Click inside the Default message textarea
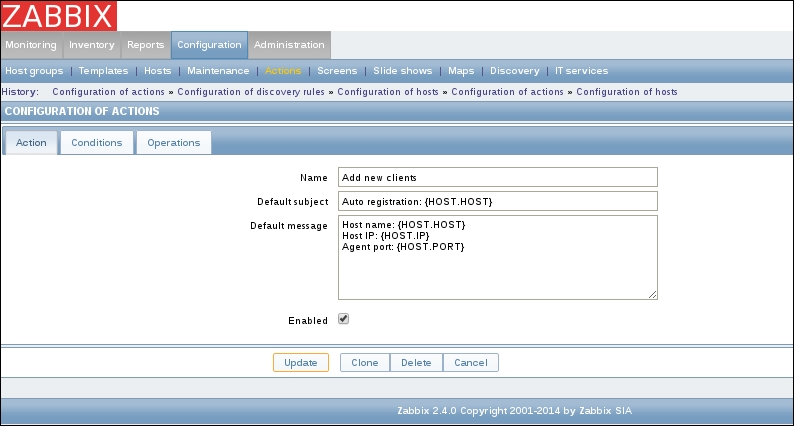The image size is (794, 426). (x=497, y=257)
